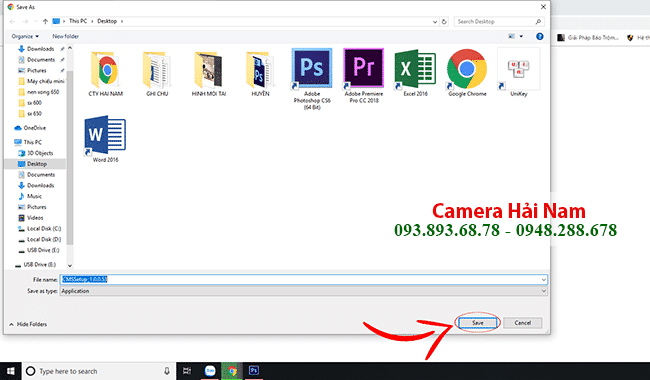This screenshot has height=380, width=650.
Task: Select This PC in navigation pane
Action: coord(28,142)
